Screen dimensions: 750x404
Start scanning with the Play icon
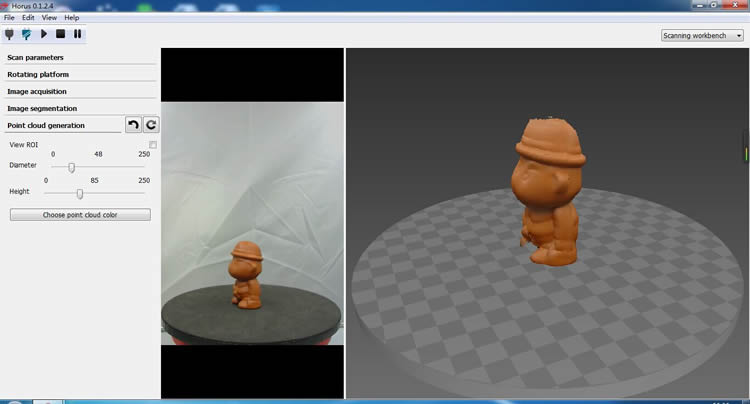pos(44,34)
